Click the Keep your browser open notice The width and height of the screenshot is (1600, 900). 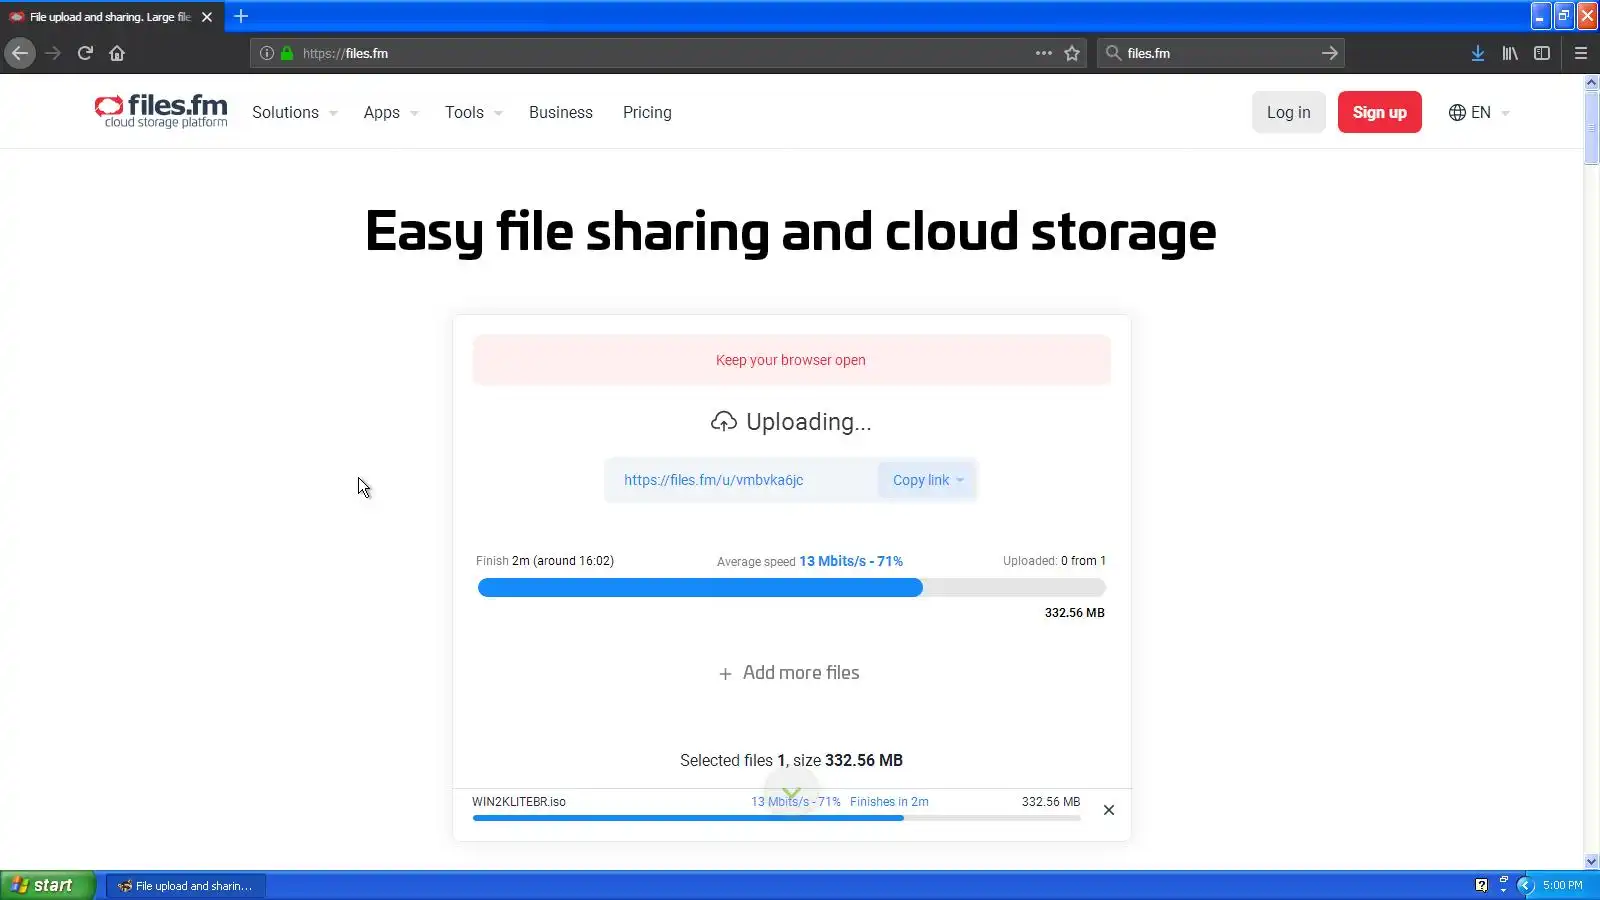coord(791,360)
